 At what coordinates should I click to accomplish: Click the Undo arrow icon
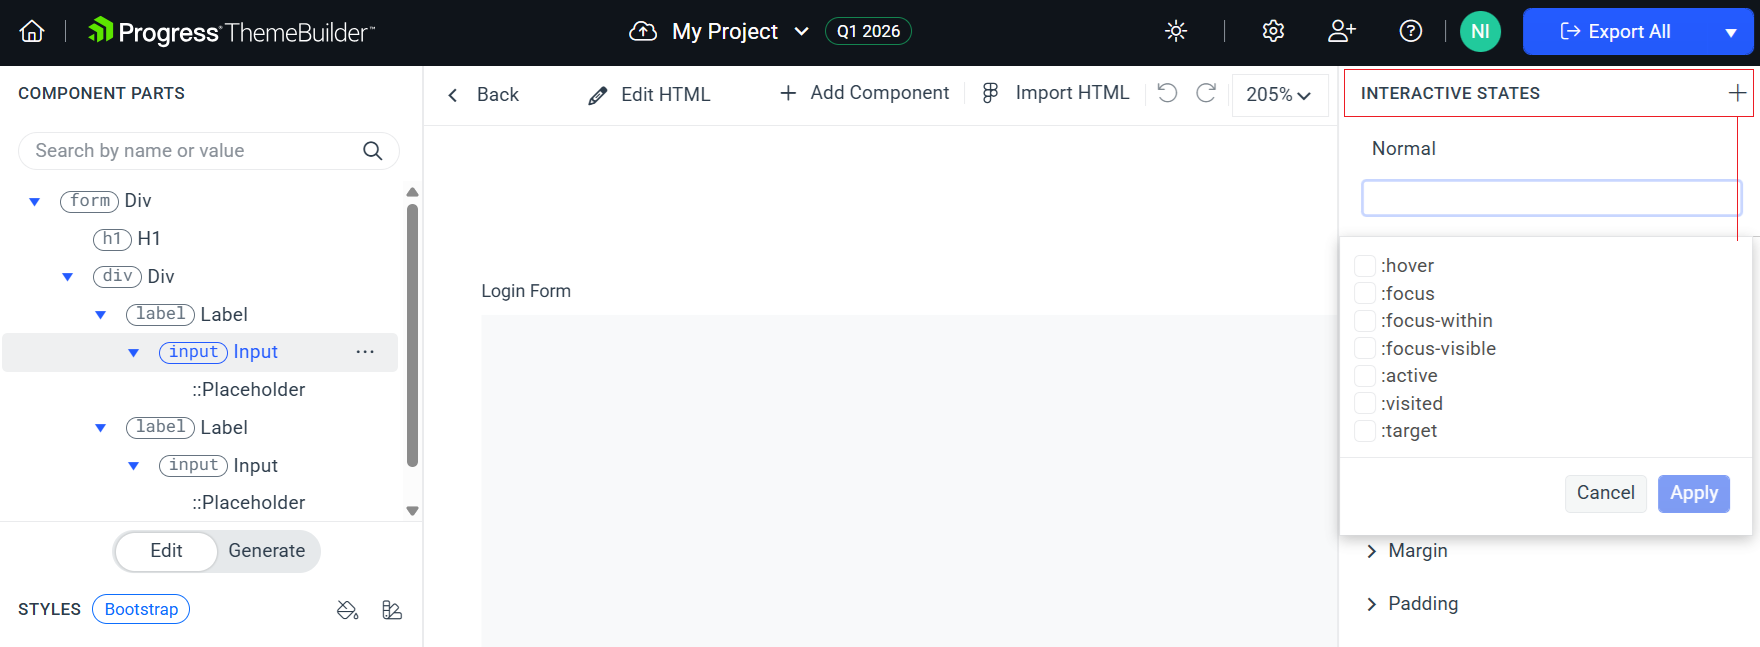pos(1166,93)
